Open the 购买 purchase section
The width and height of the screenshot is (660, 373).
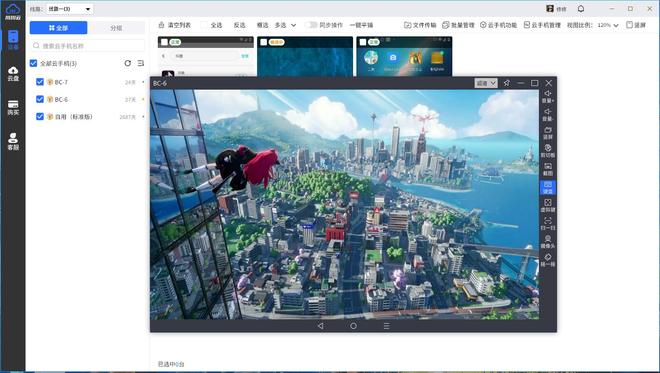tap(13, 107)
